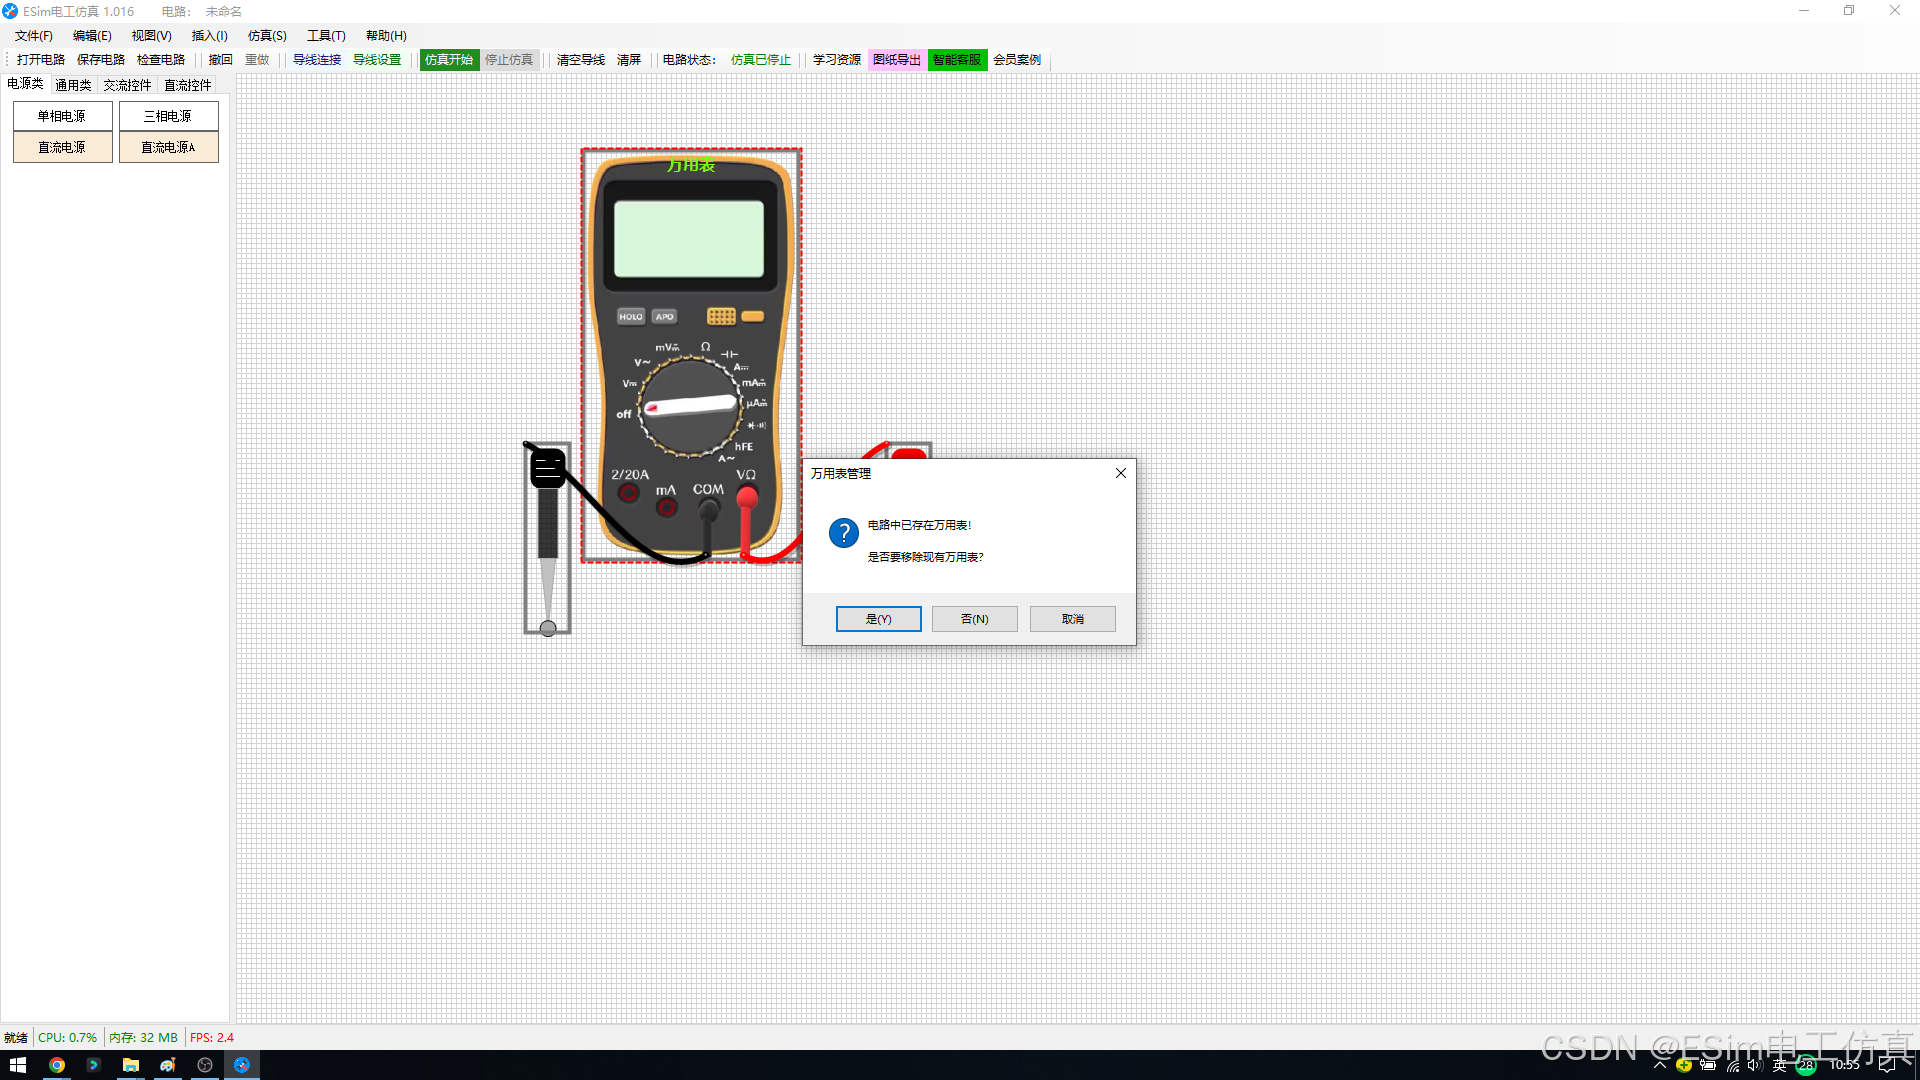Click the mA jack on multimeter
The height and width of the screenshot is (1080, 1920).
click(x=667, y=508)
